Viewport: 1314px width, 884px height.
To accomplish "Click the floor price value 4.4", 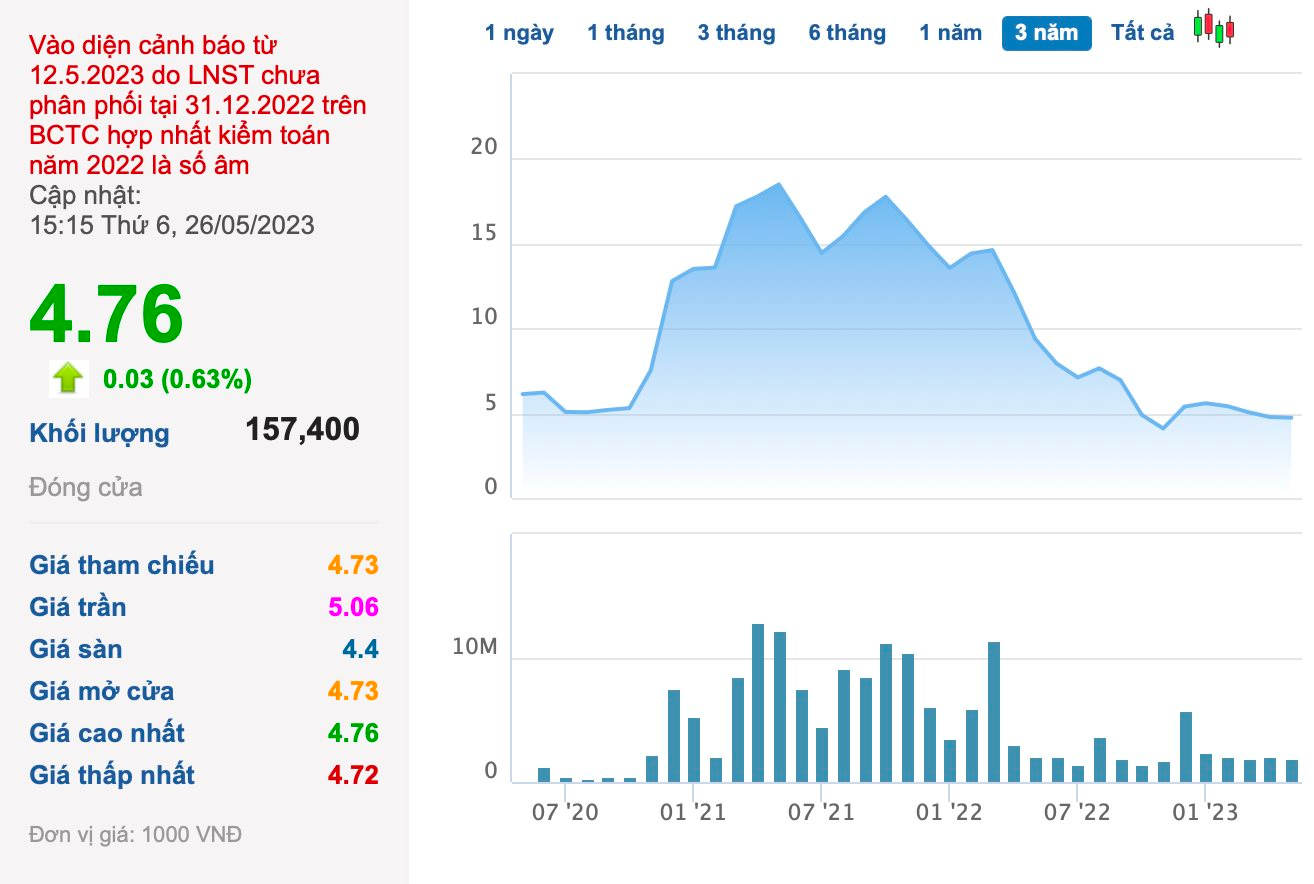I will 361,649.
